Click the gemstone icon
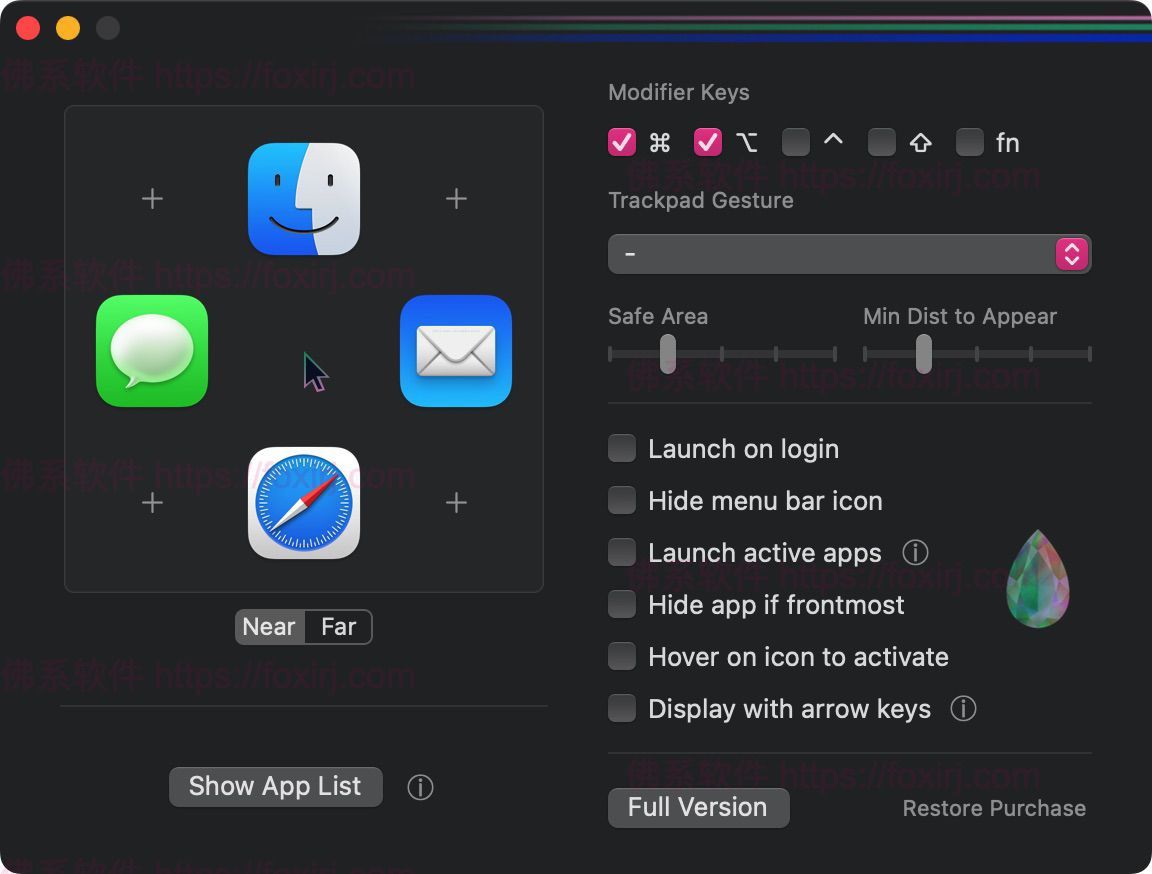 coord(1037,579)
